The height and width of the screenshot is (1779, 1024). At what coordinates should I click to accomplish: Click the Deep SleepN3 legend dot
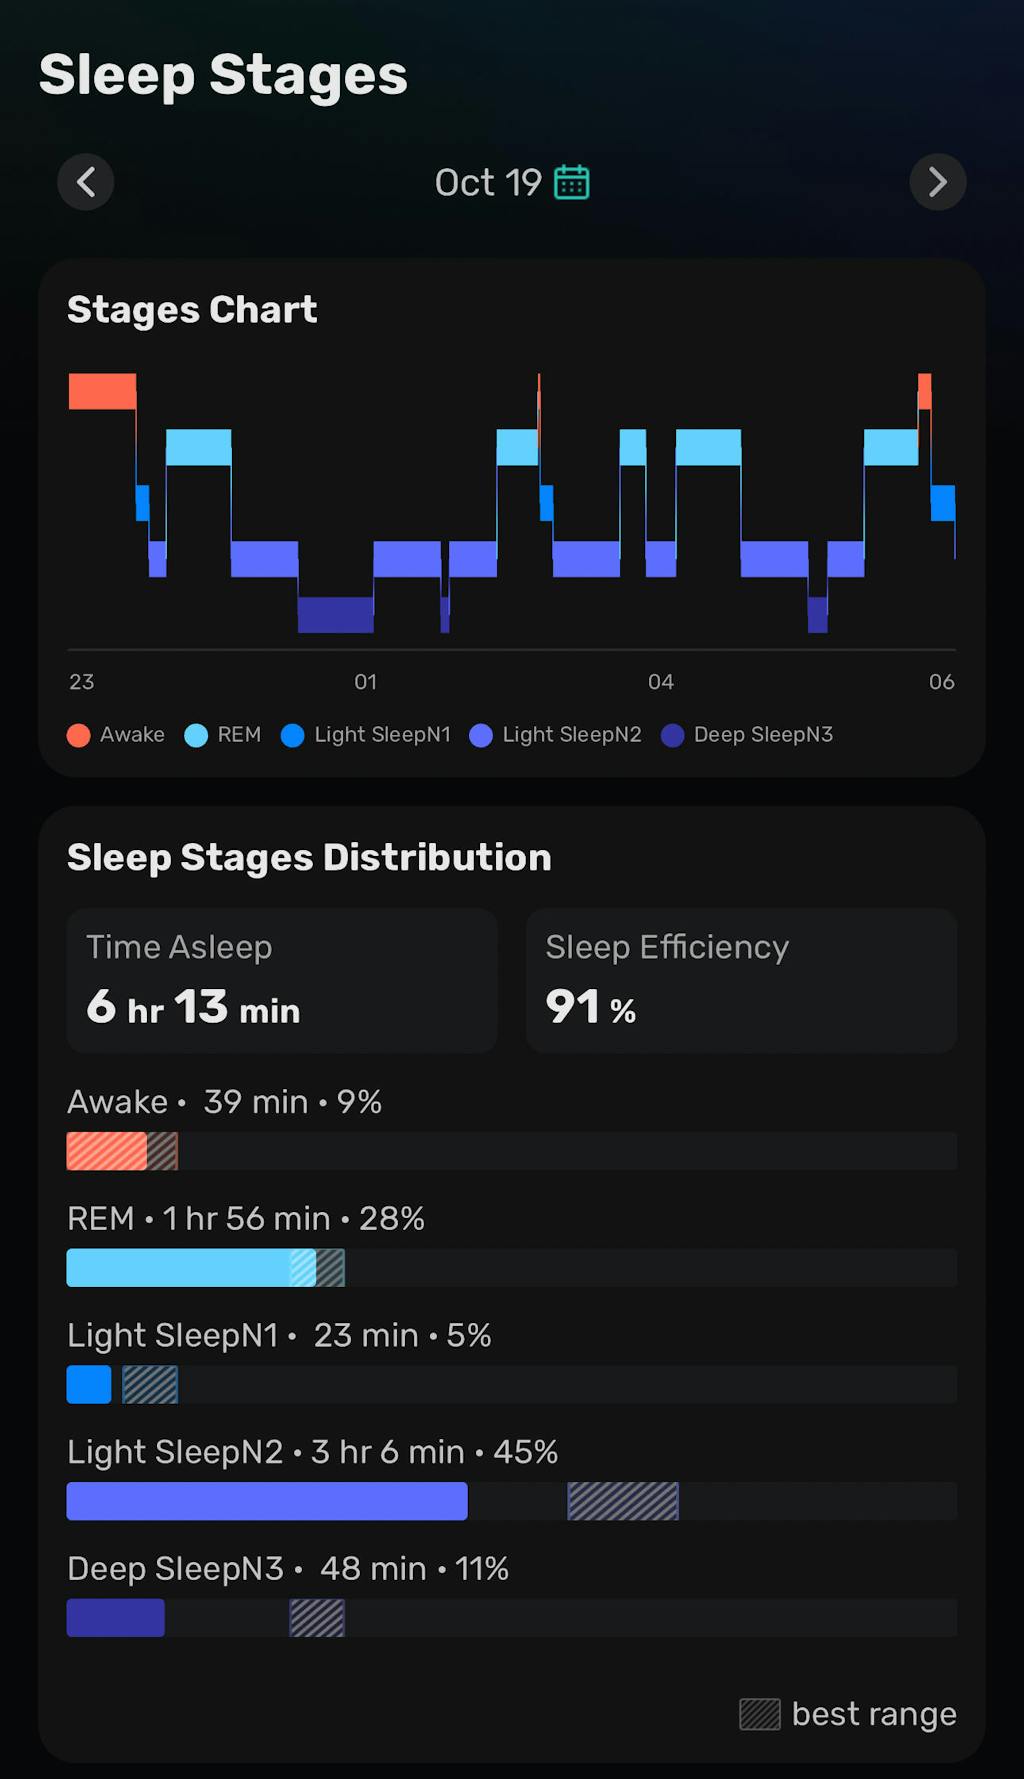click(673, 734)
